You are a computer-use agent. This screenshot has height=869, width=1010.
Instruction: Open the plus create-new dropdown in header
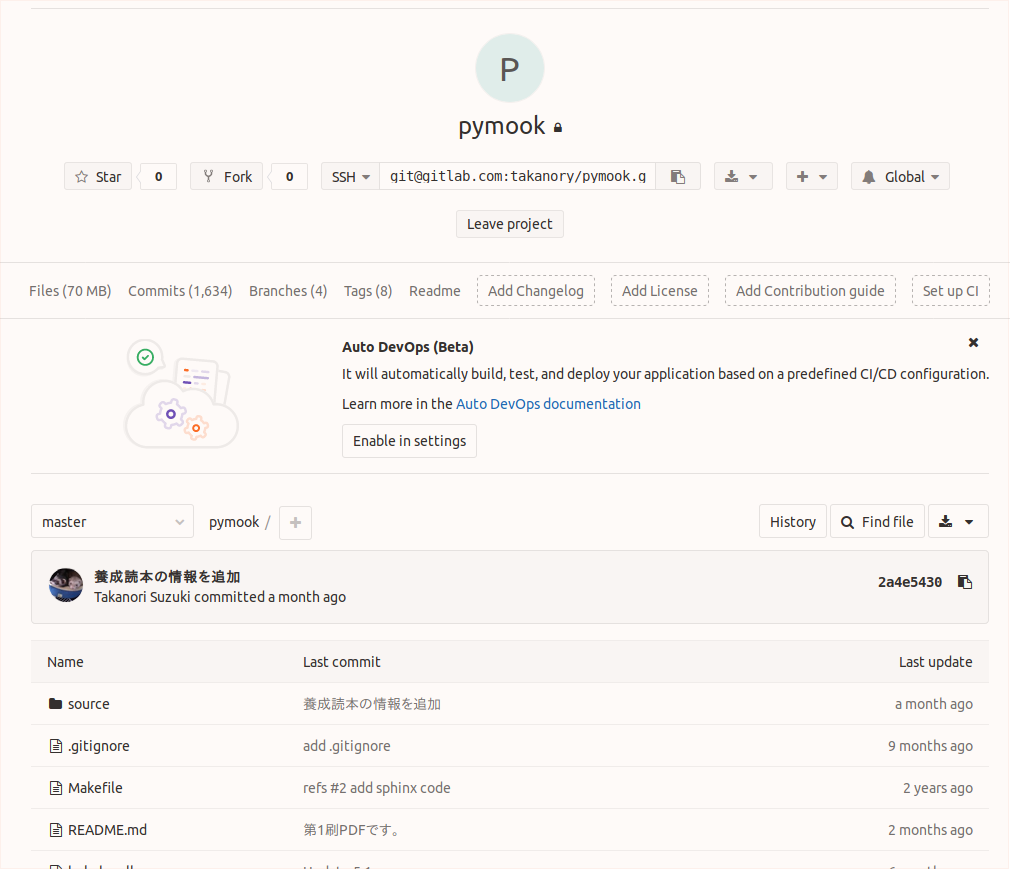(812, 177)
